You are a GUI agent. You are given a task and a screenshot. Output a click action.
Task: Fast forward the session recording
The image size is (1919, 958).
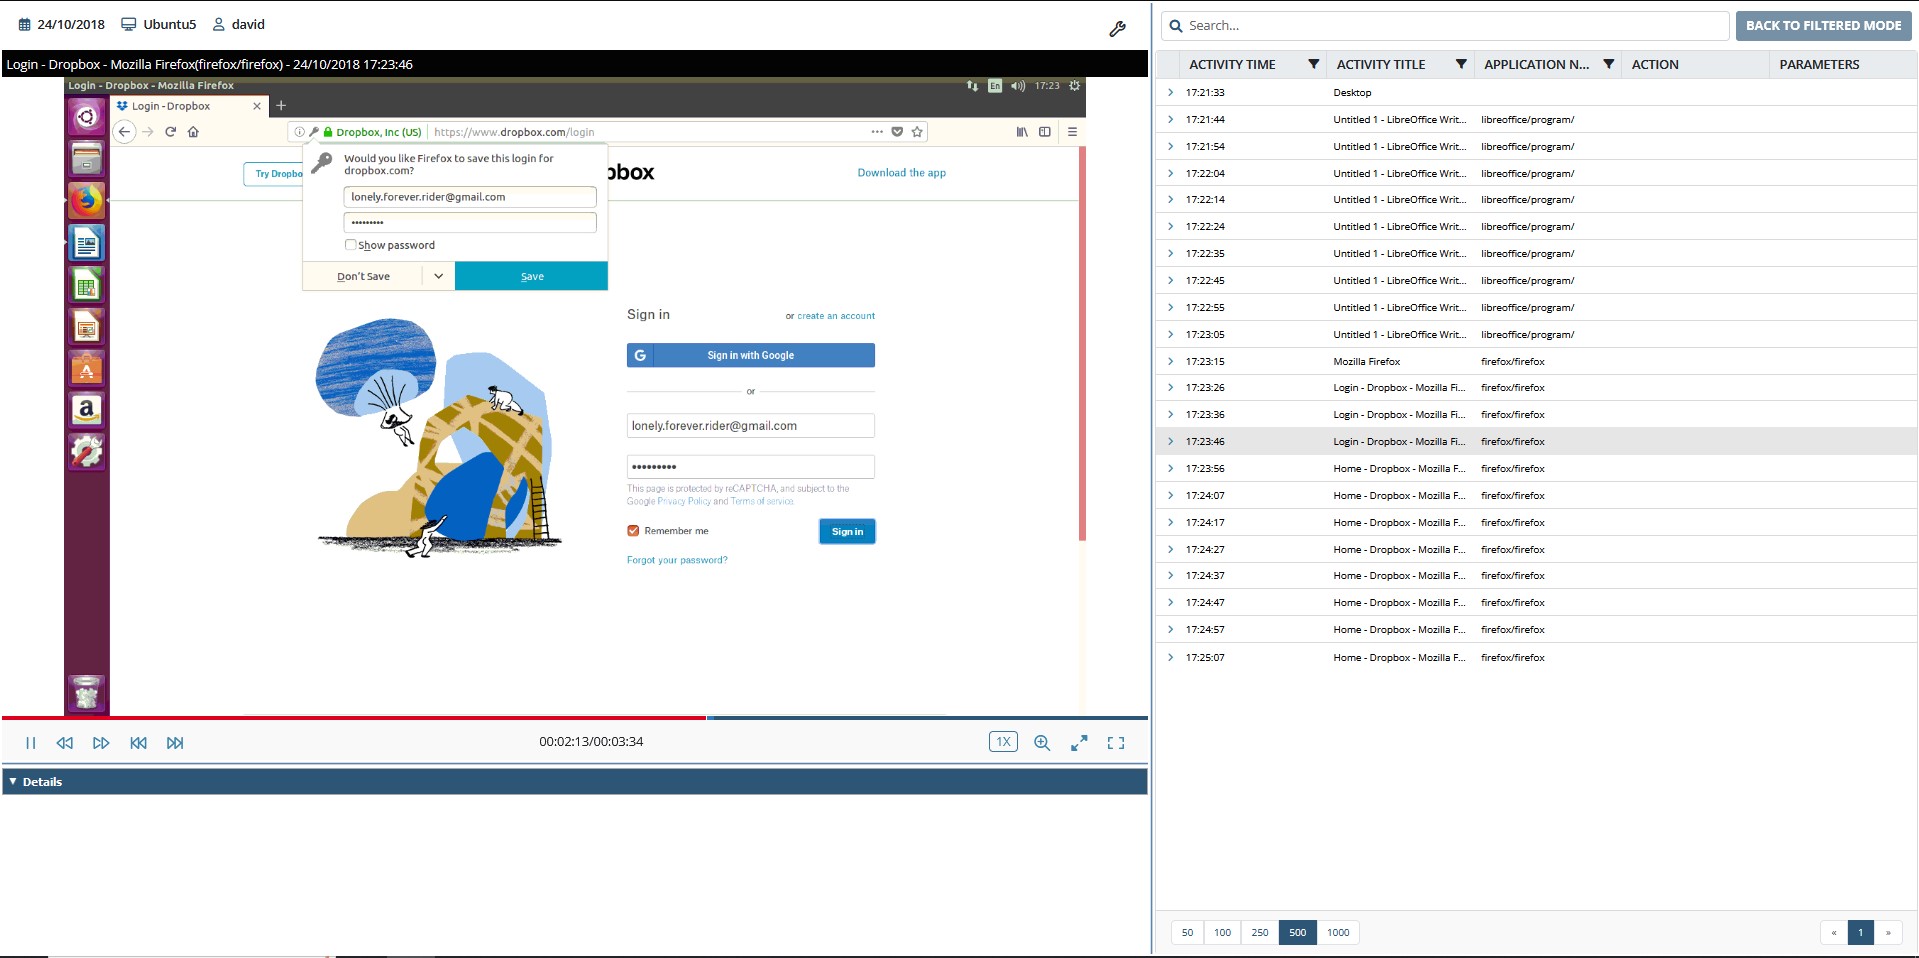(101, 743)
